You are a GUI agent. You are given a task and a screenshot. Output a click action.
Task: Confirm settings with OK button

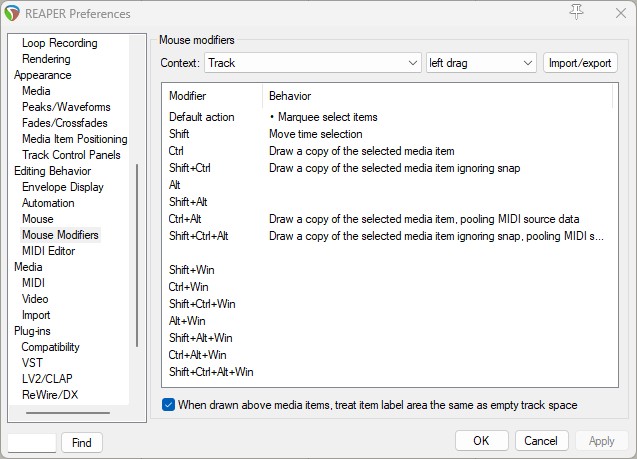click(x=481, y=441)
